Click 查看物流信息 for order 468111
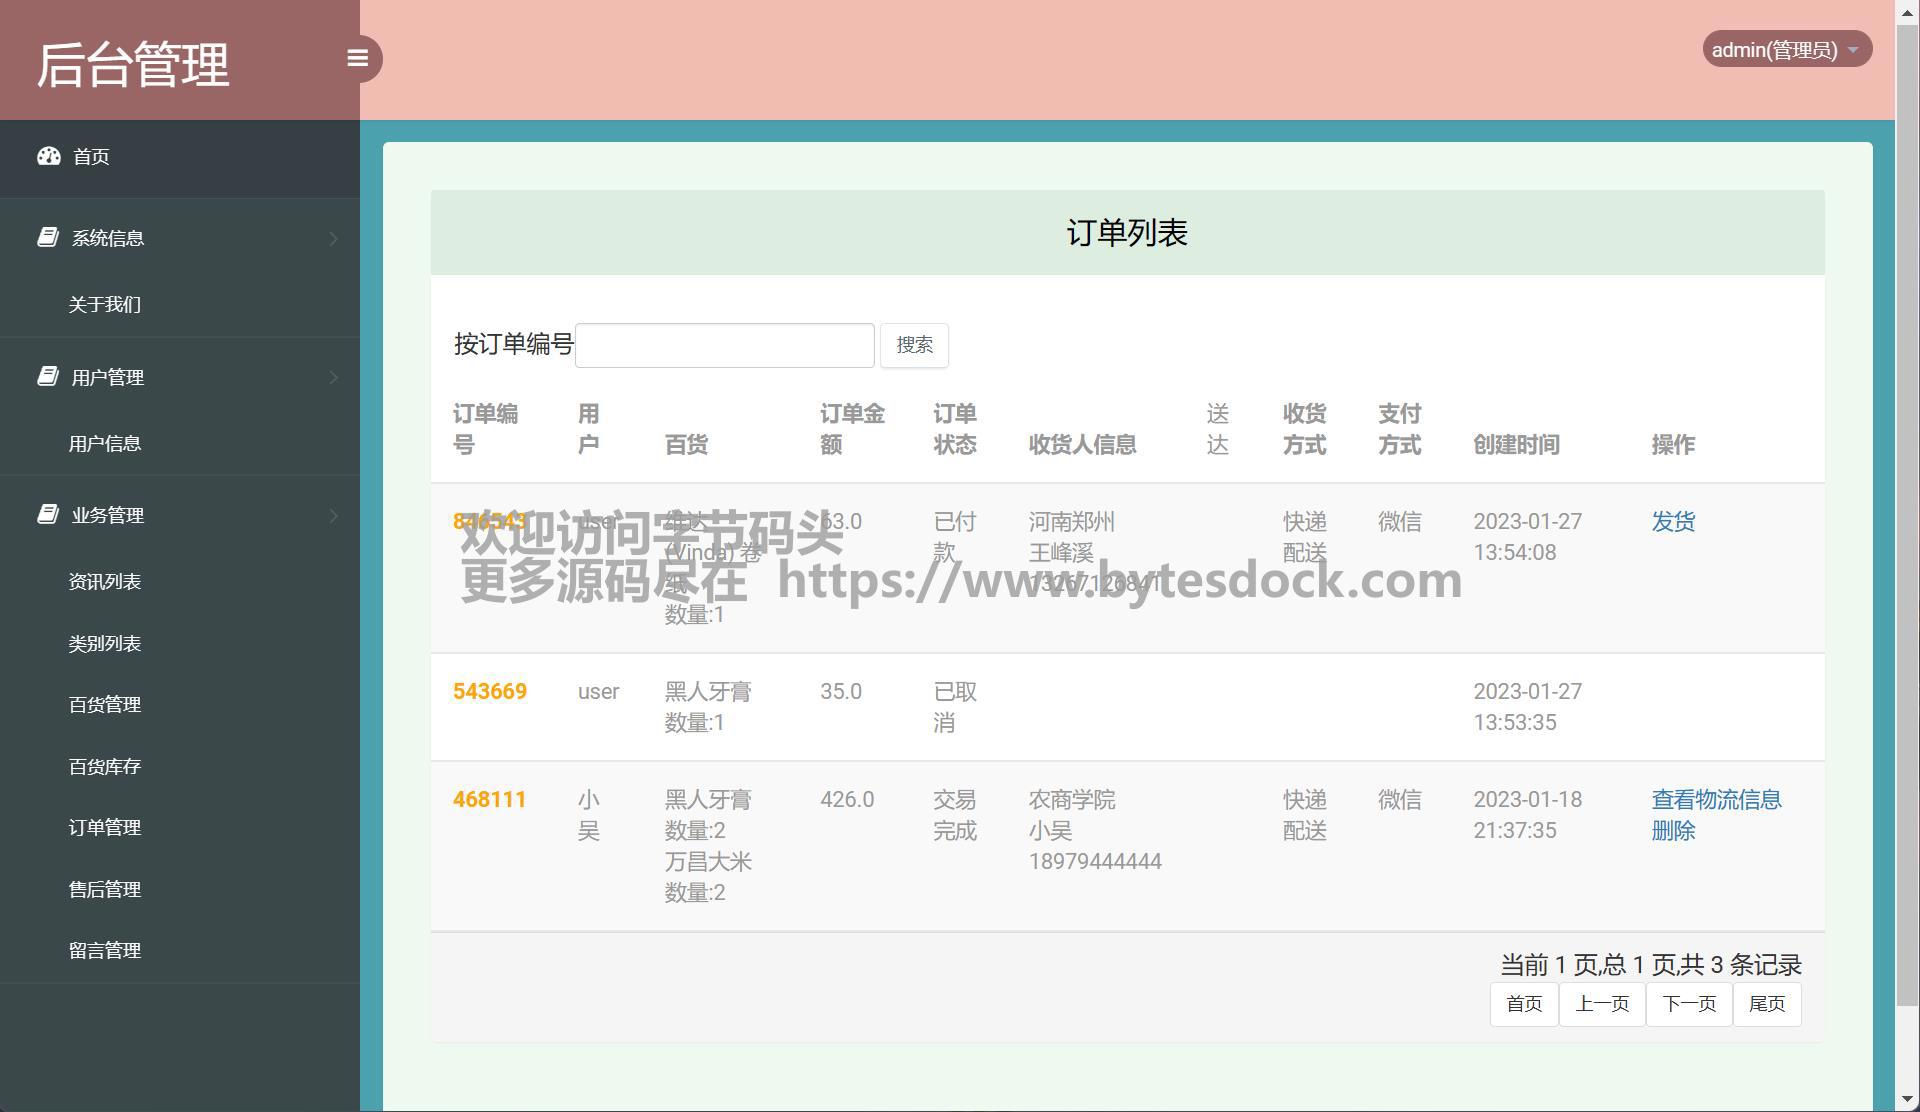The width and height of the screenshot is (1920, 1112). (x=1715, y=800)
